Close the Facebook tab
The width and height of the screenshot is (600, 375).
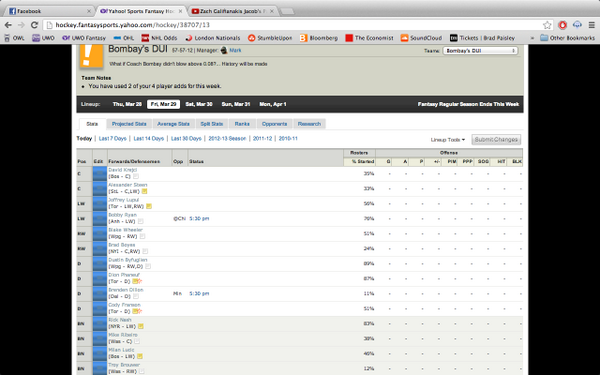click(x=89, y=11)
